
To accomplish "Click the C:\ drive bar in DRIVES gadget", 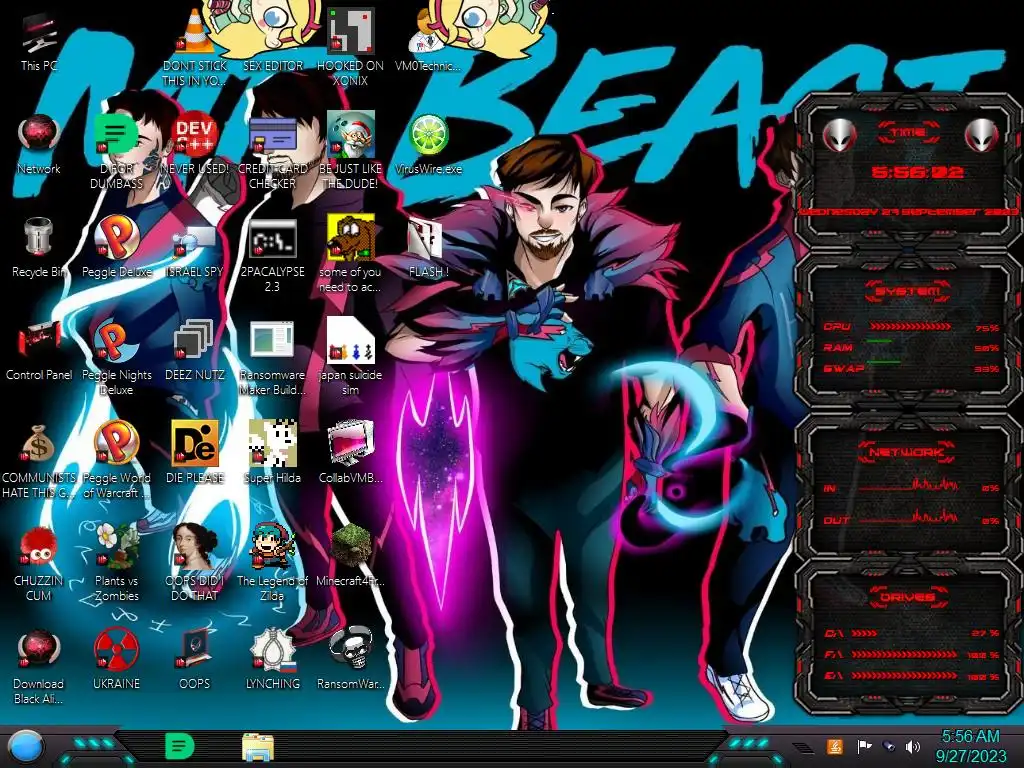I will 864,633.
